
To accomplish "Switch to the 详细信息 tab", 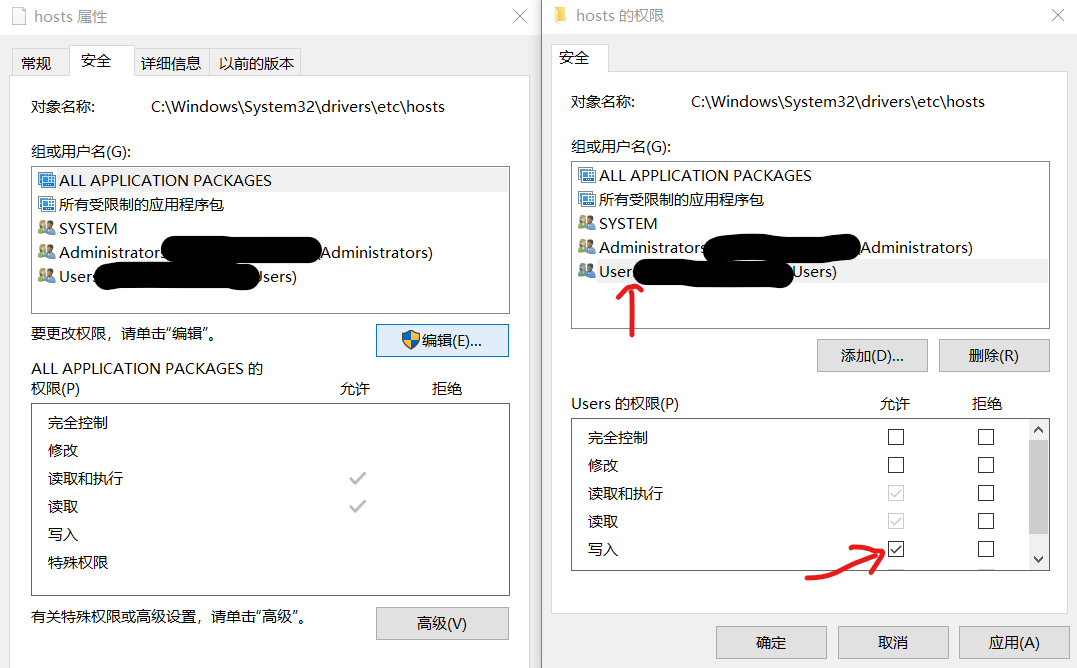I will tap(171, 63).
